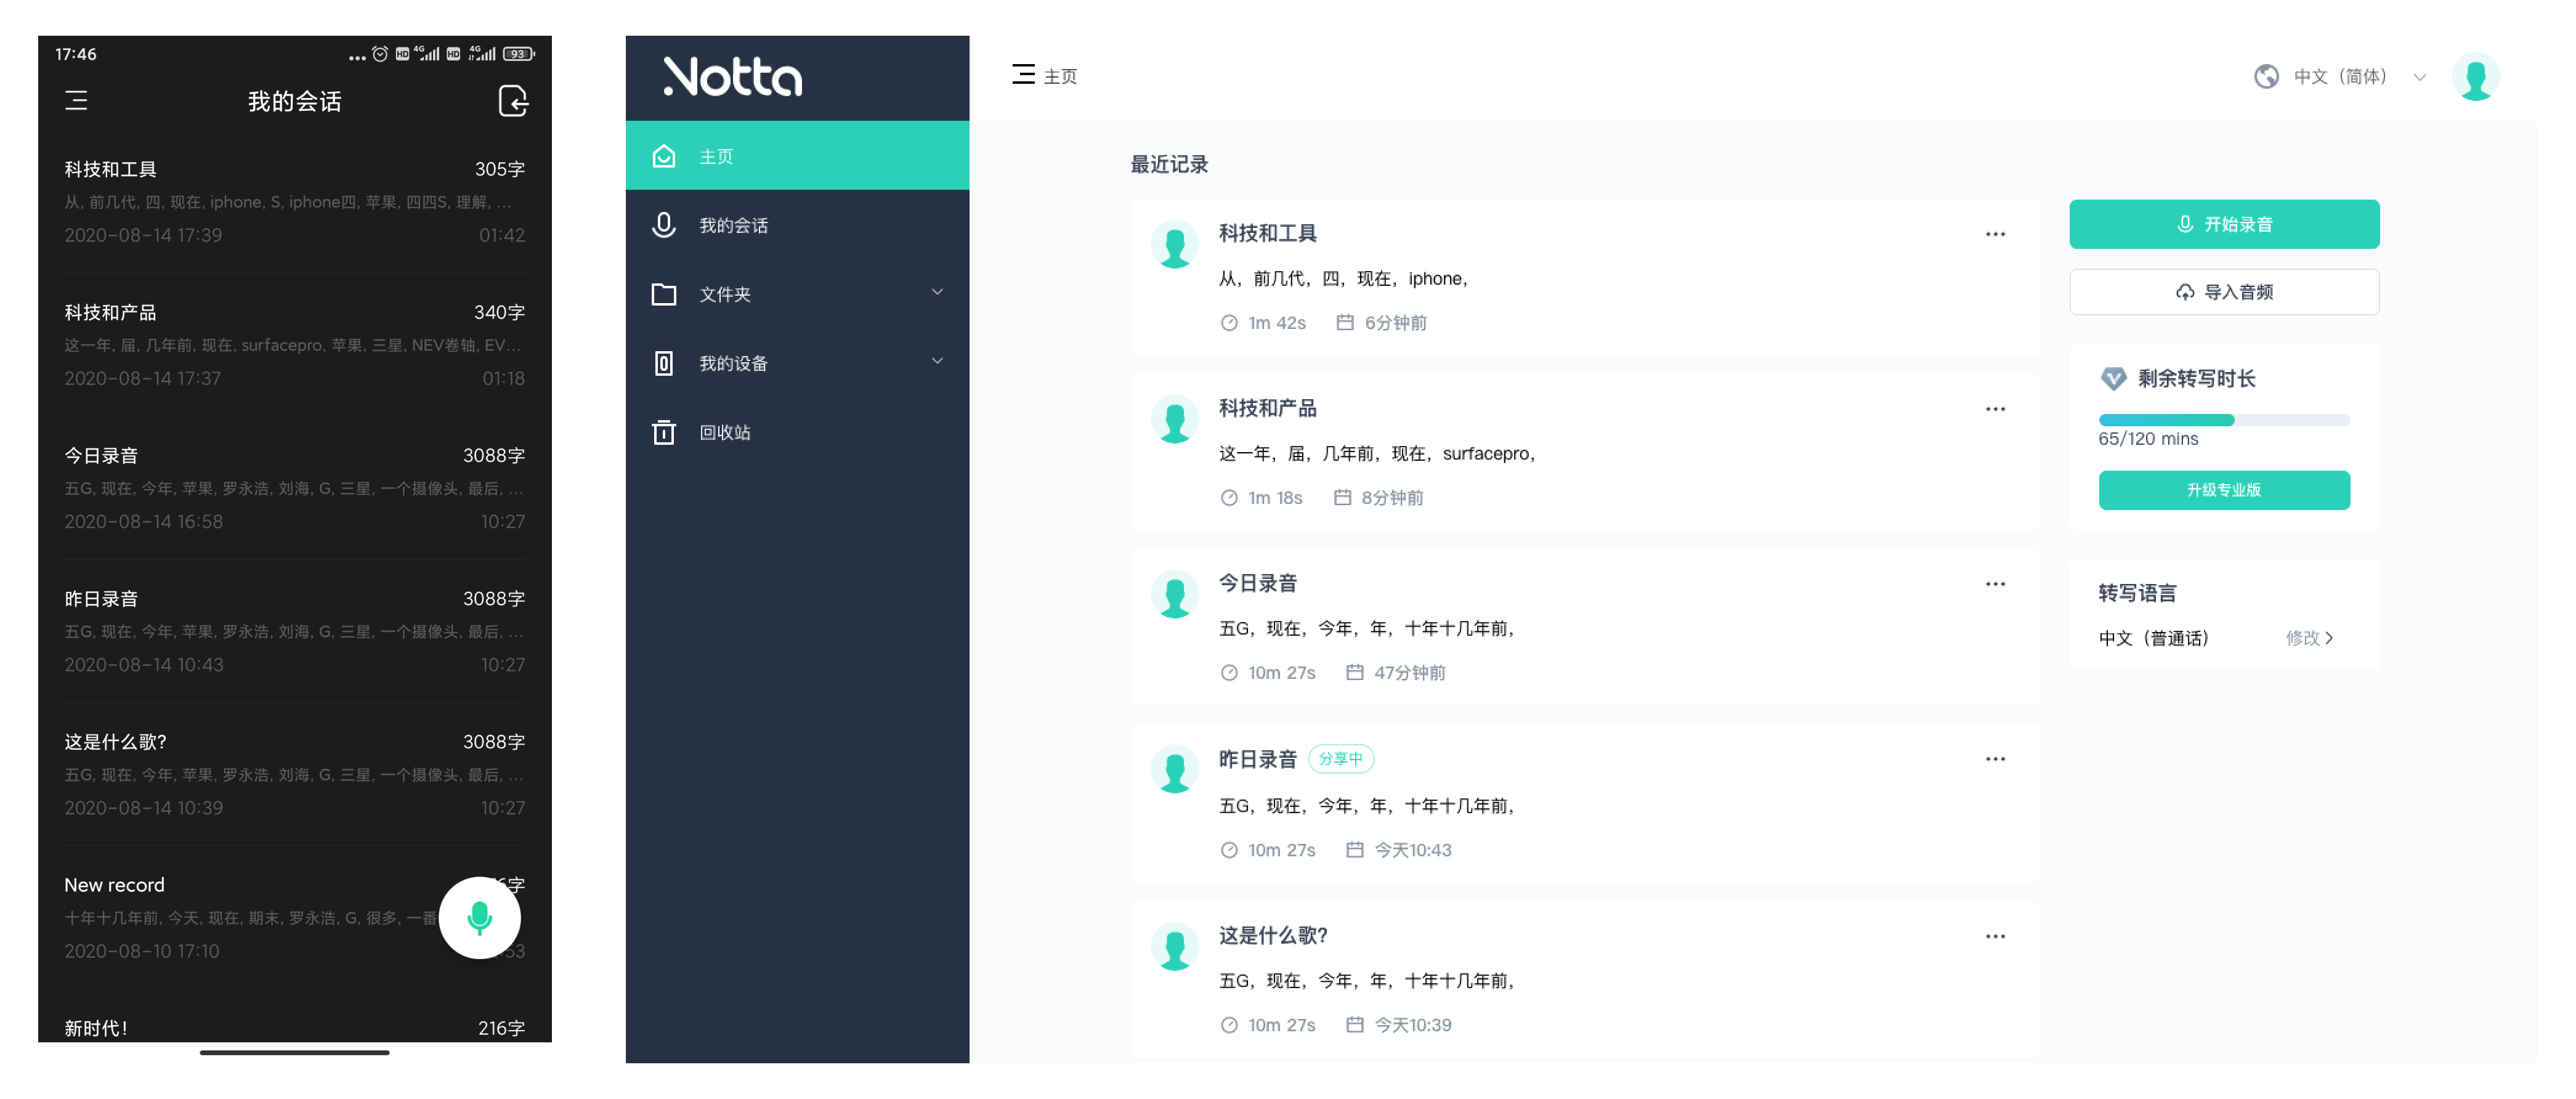
Task: Click the Notta logo
Action: click(x=732, y=77)
